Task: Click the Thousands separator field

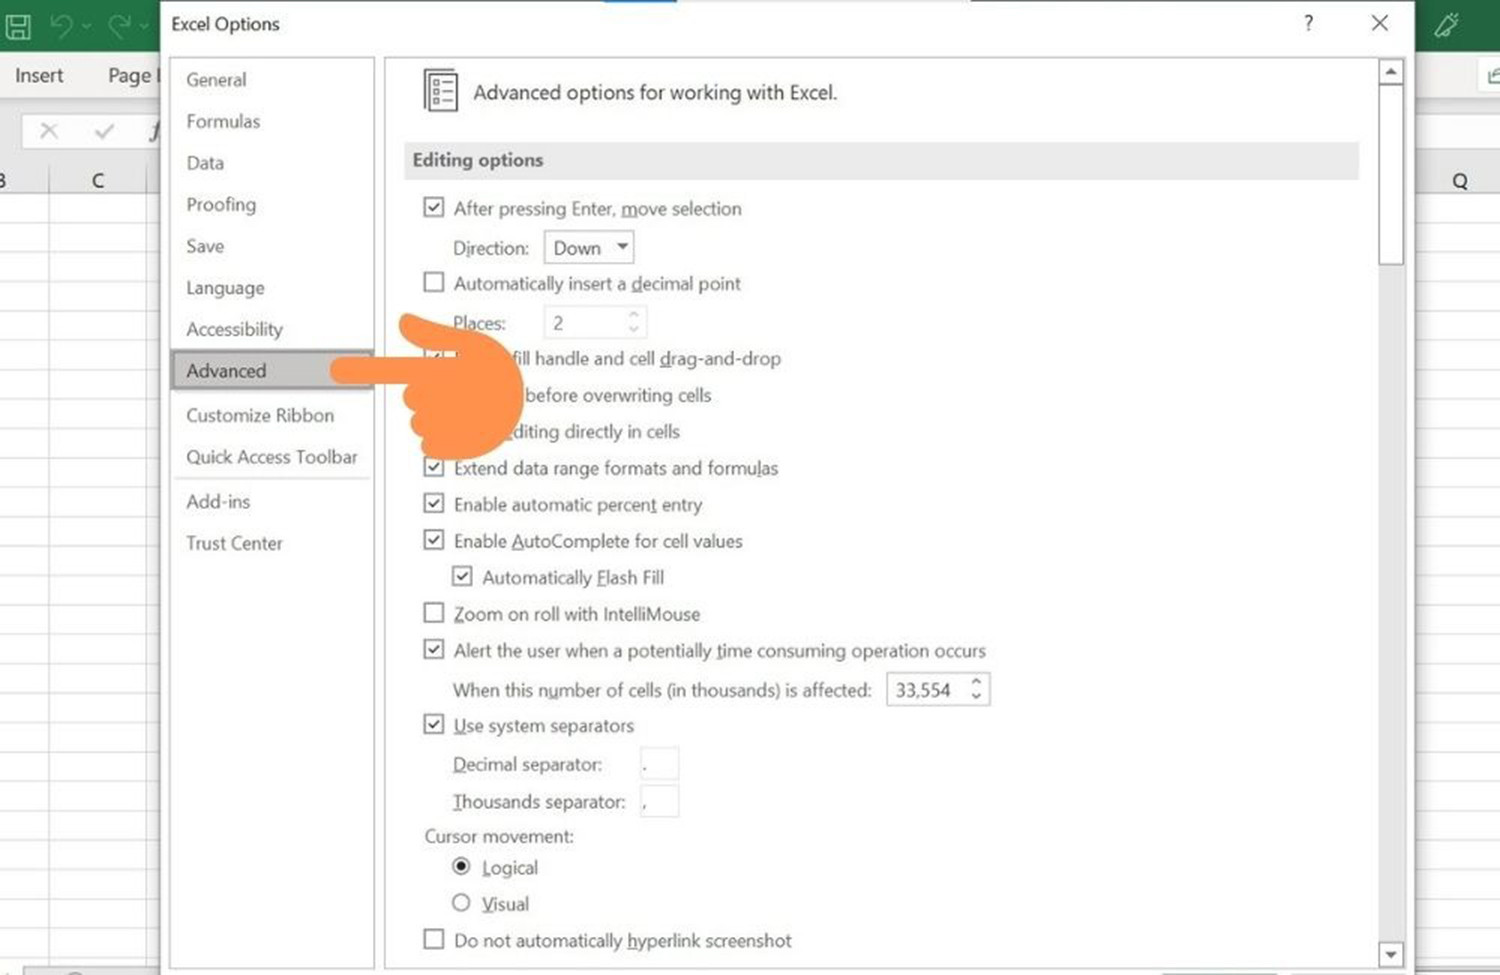Action: coord(659,801)
